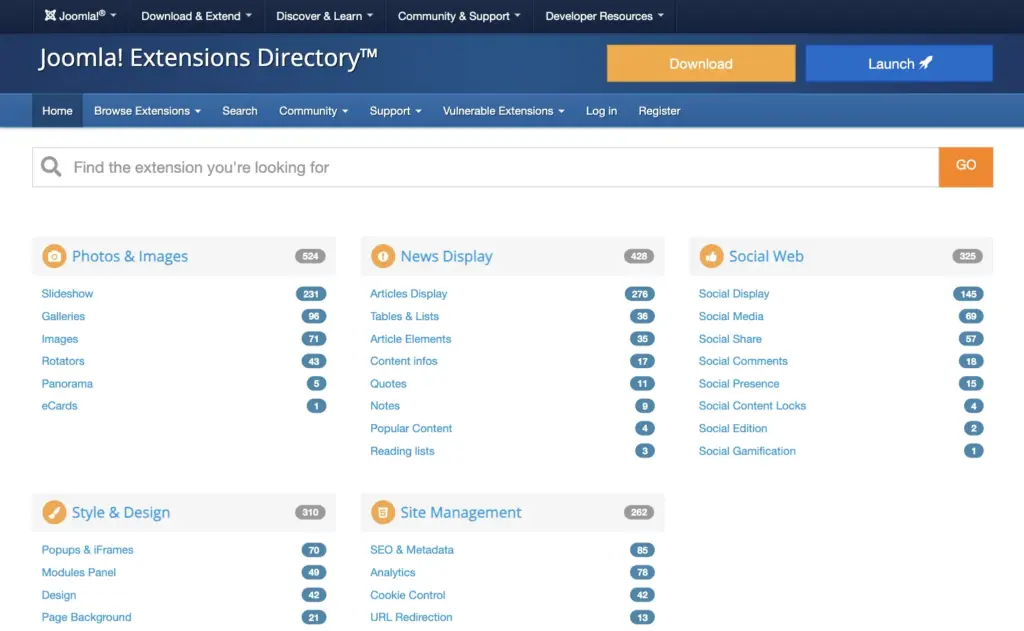Open the Style & Design category heading
Image resolution: width=1024 pixels, height=631 pixels.
click(x=121, y=512)
